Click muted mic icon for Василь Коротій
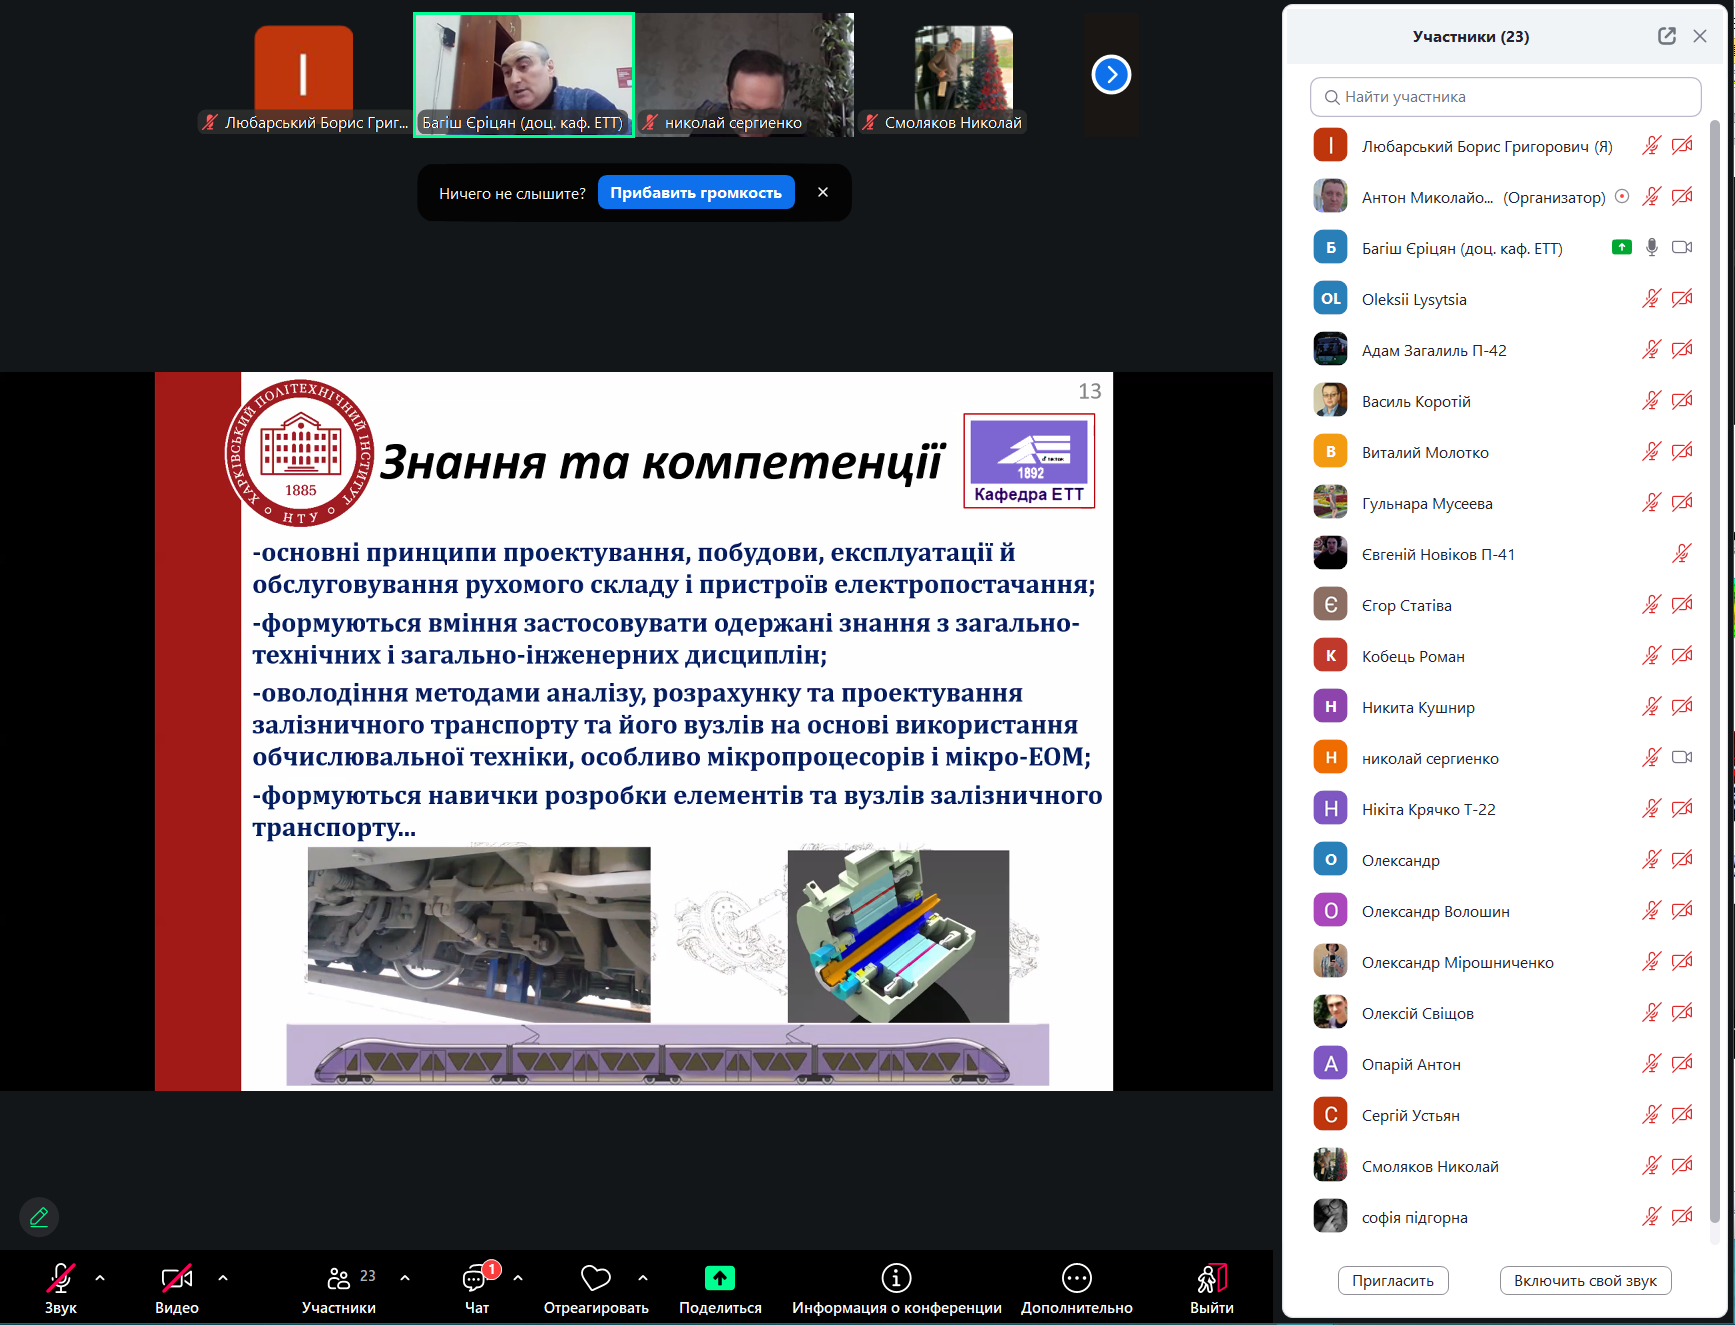 [x=1652, y=401]
